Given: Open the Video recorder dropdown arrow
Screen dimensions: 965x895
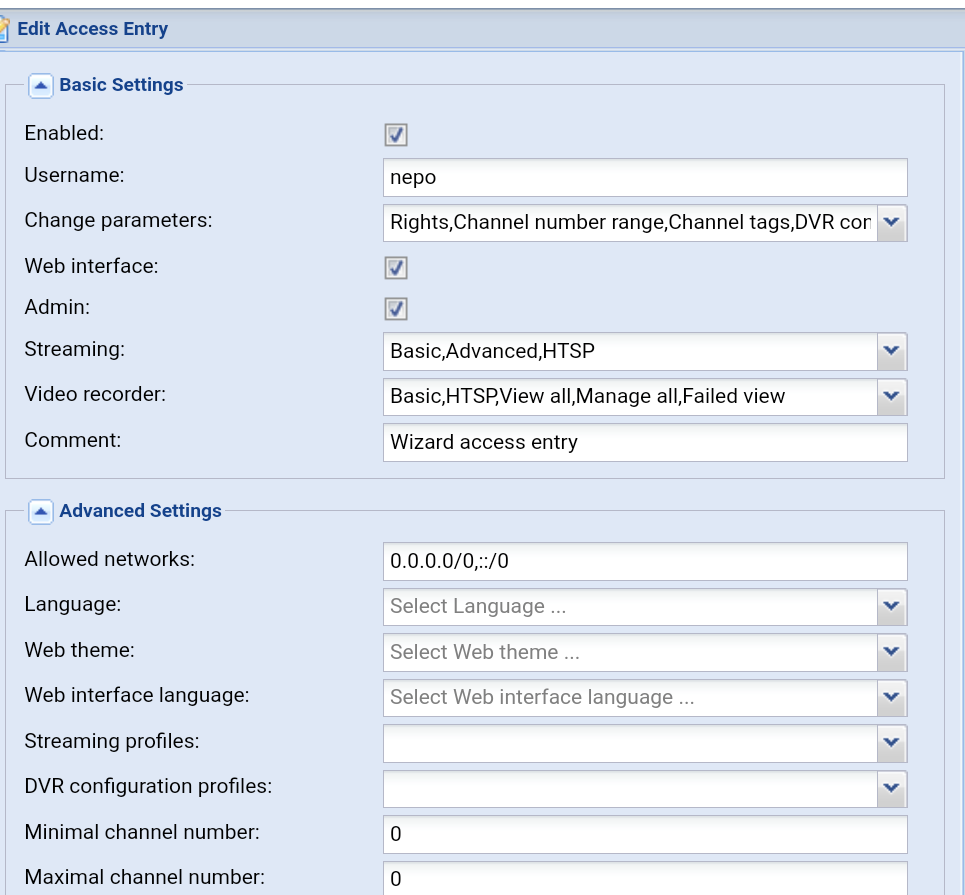Looking at the screenshot, I should coord(892,396).
